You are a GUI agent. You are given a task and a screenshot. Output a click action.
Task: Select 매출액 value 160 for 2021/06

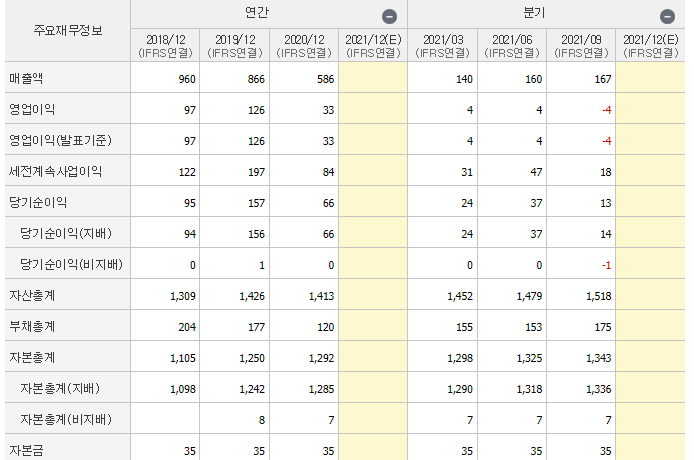(x=533, y=79)
